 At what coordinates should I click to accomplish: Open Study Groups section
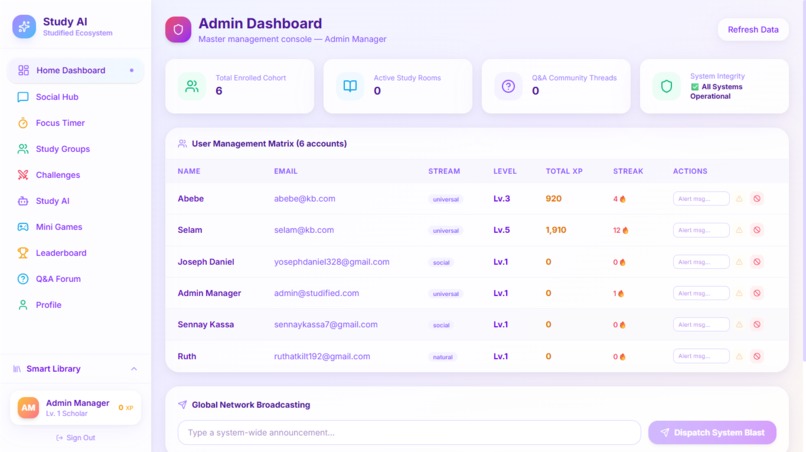click(75, 149)
